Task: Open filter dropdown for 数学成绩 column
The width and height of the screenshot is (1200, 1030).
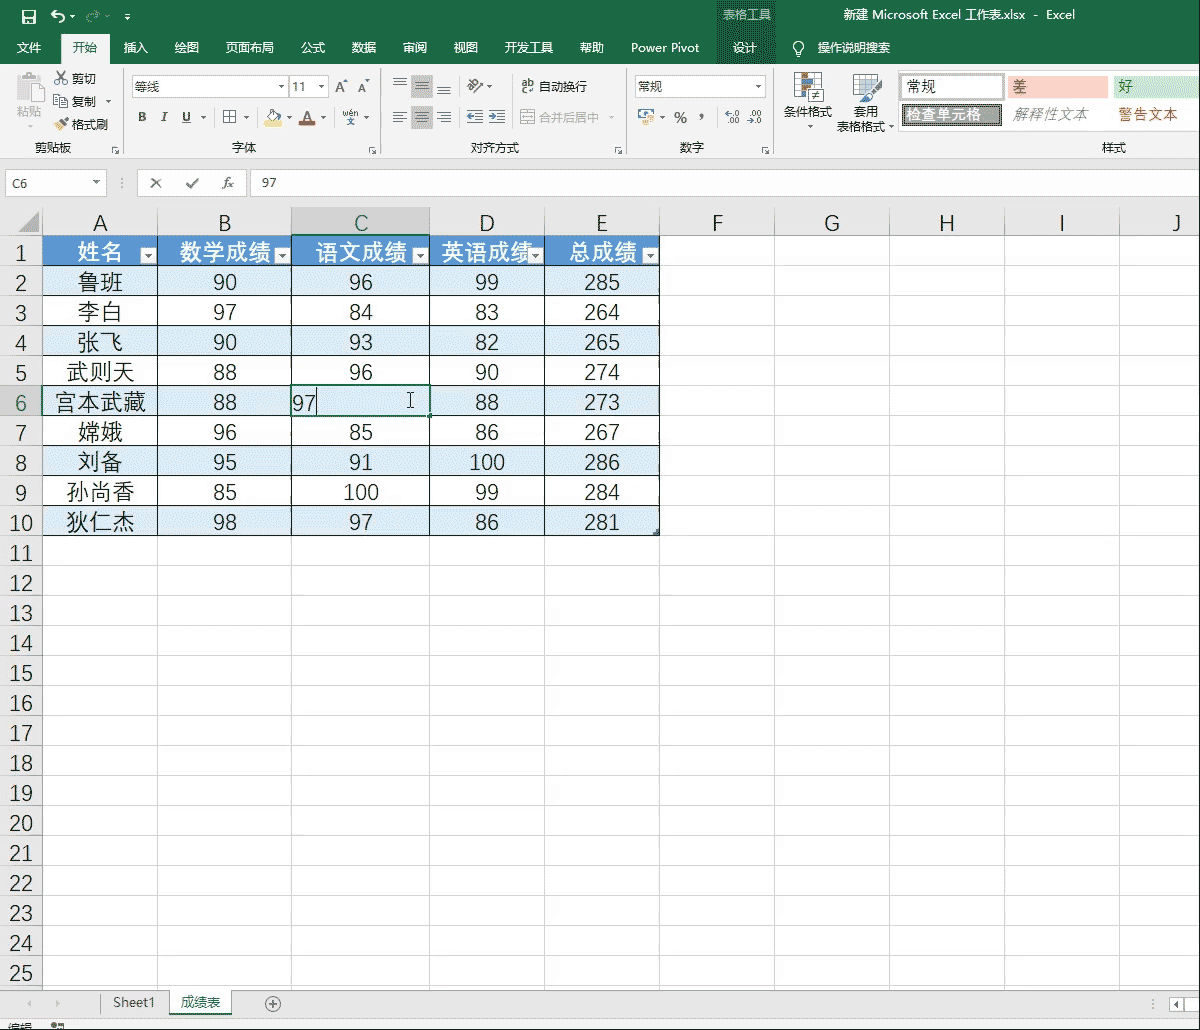Action: (282, 256)
